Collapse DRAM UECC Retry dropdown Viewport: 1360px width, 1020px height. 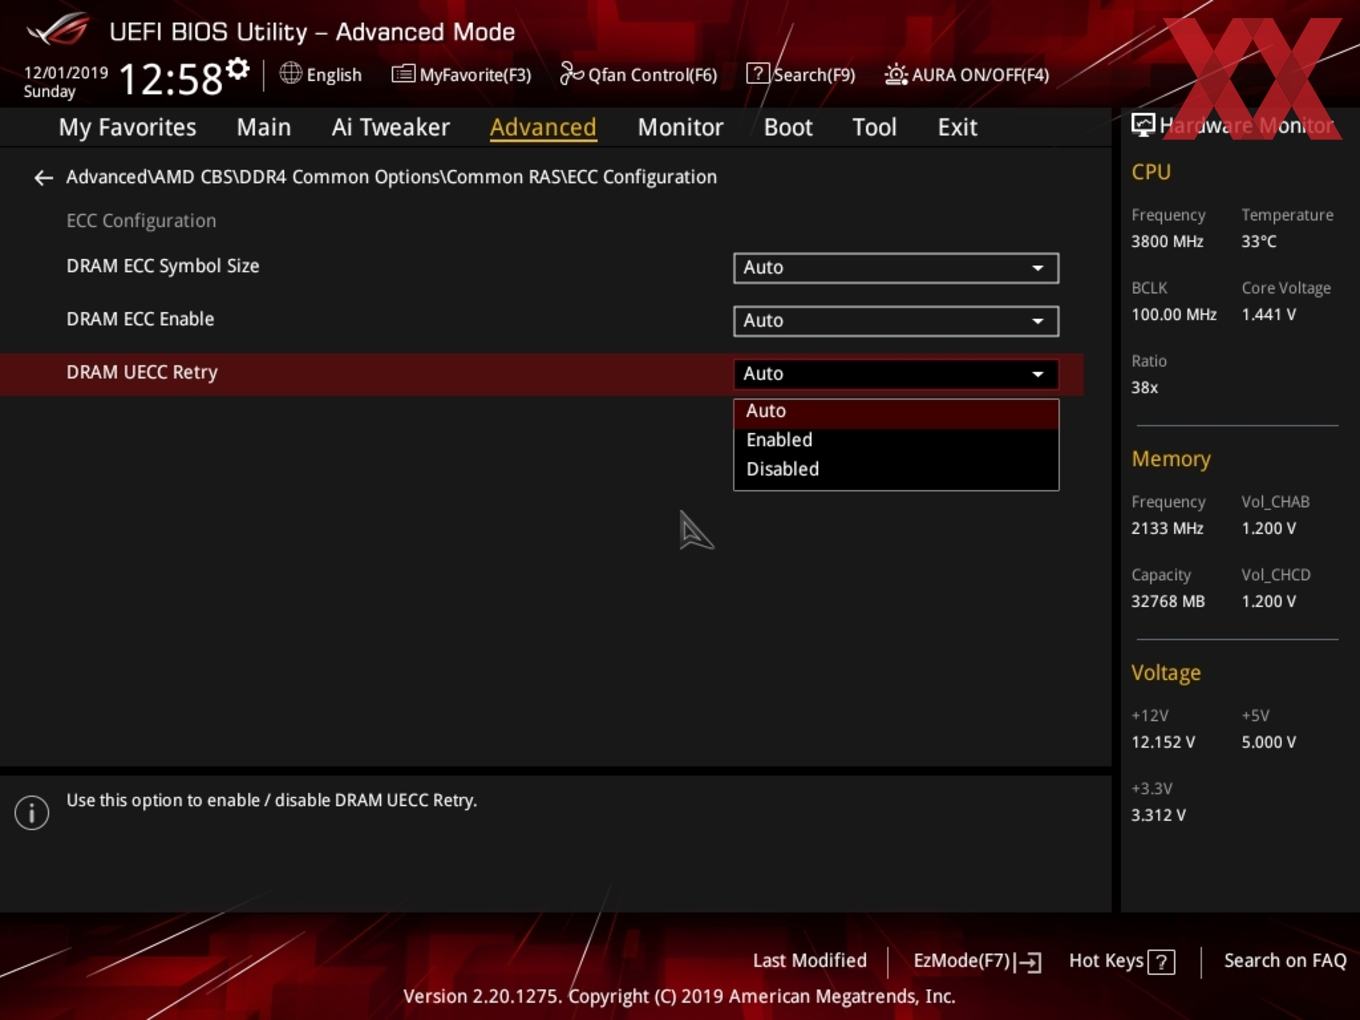pos(896,374)
